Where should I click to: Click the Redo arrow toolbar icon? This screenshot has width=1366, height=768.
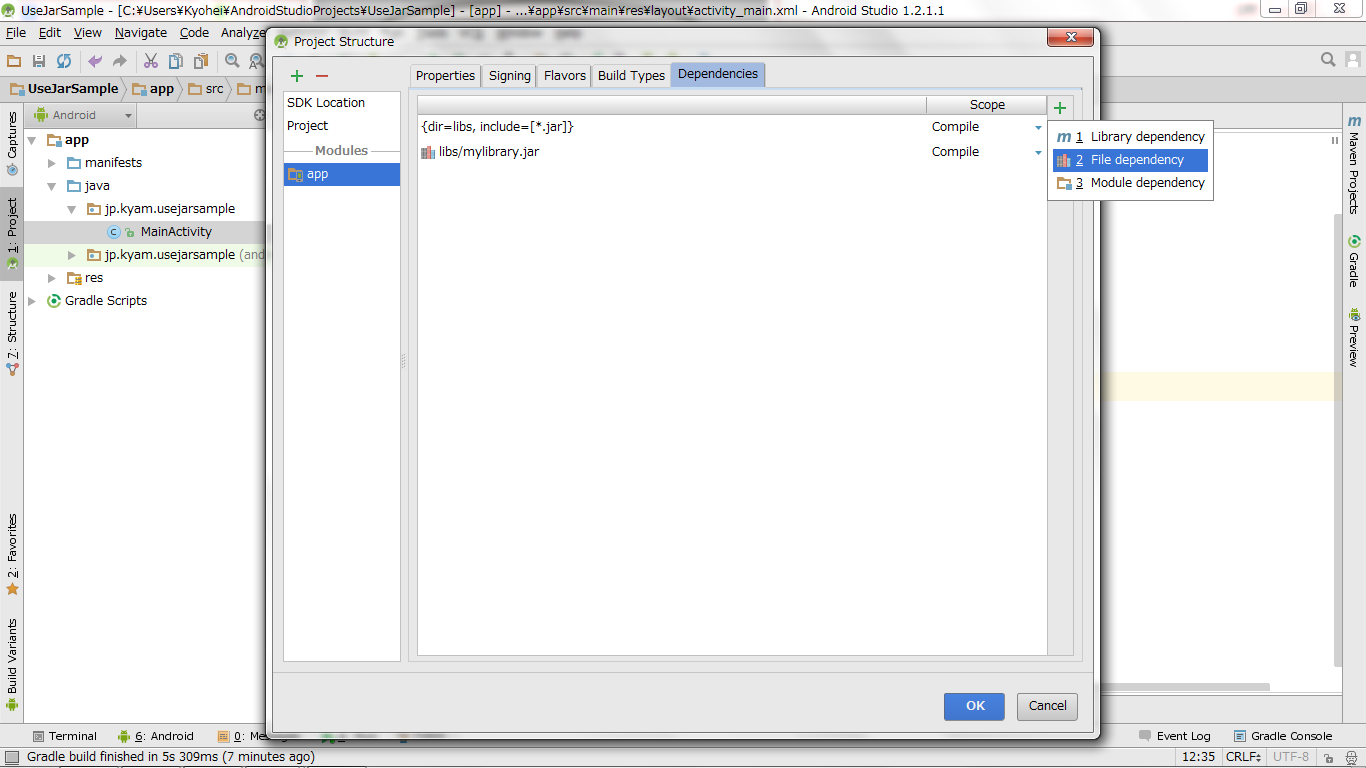(x=120, y=61)
